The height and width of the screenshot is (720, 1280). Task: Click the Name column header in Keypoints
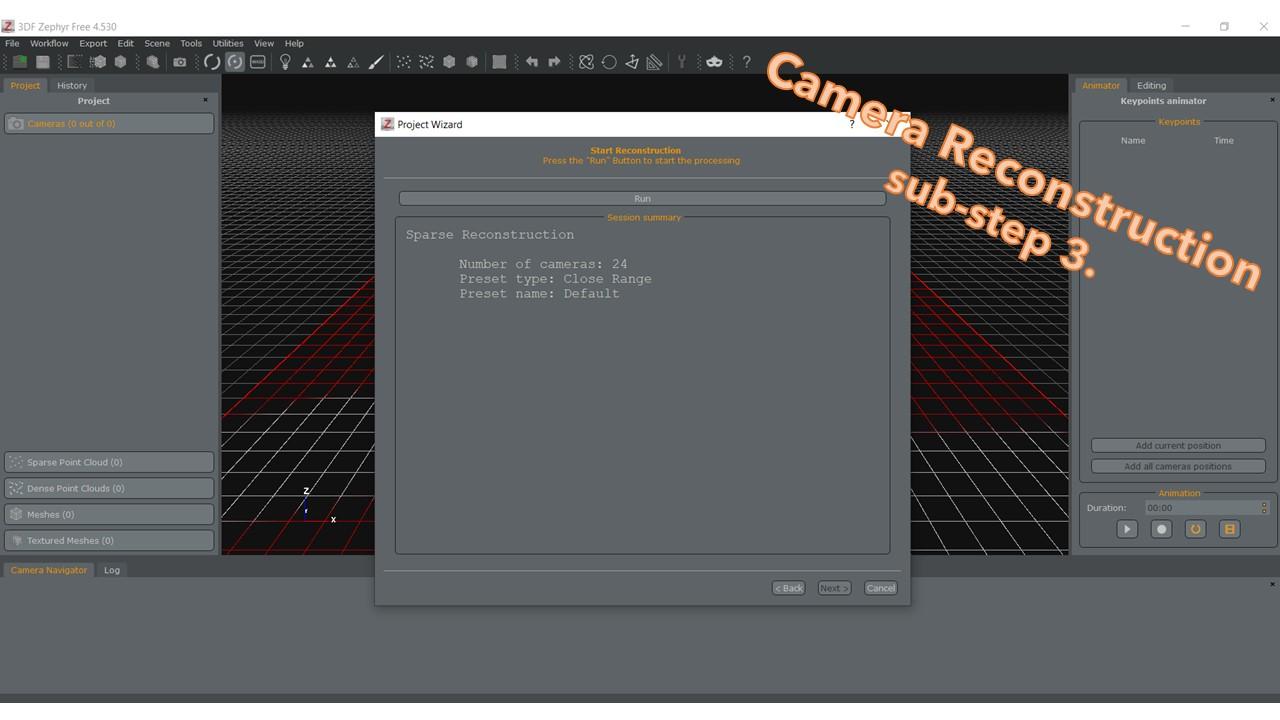click(1133, 141)
